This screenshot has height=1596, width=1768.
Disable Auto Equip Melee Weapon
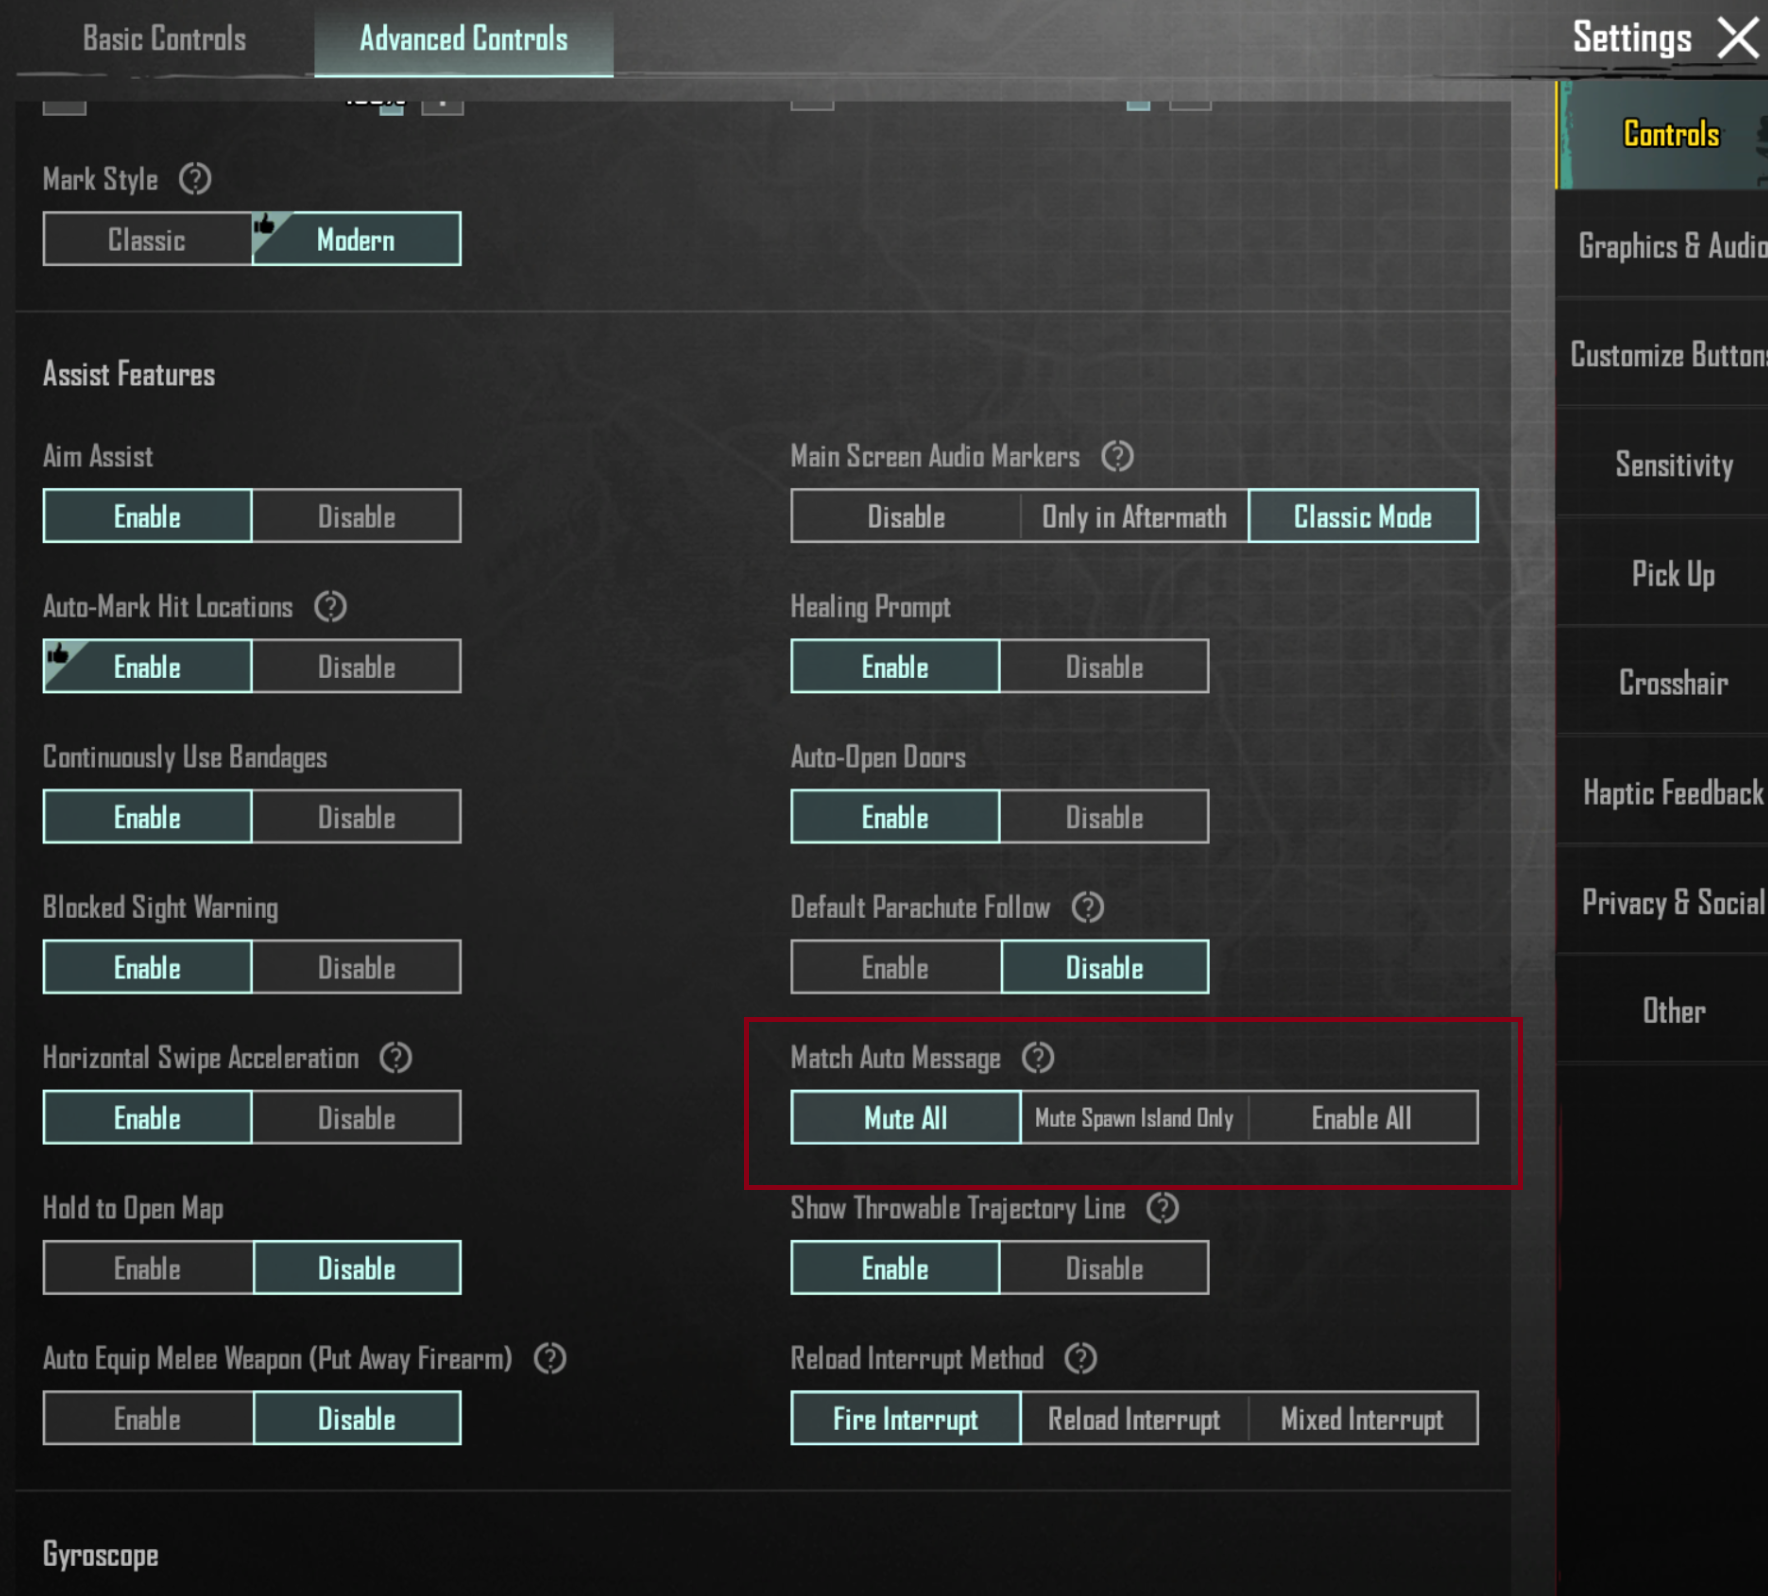click(x=357, y=1418)
